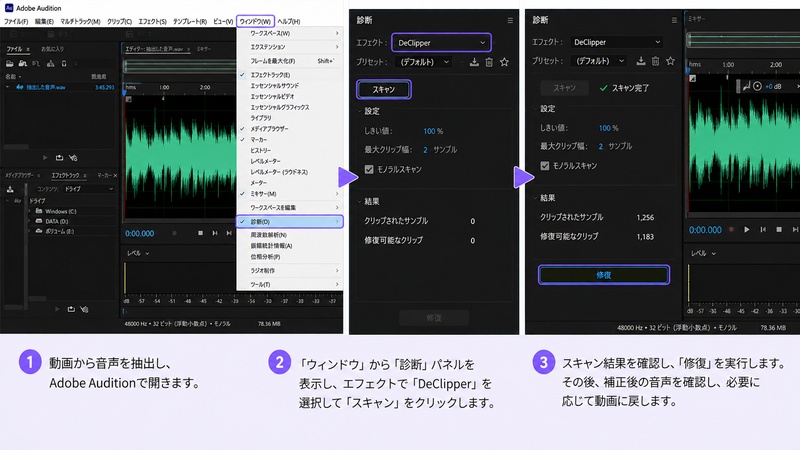Open the エフェクト(S) menu

[153, 21]
